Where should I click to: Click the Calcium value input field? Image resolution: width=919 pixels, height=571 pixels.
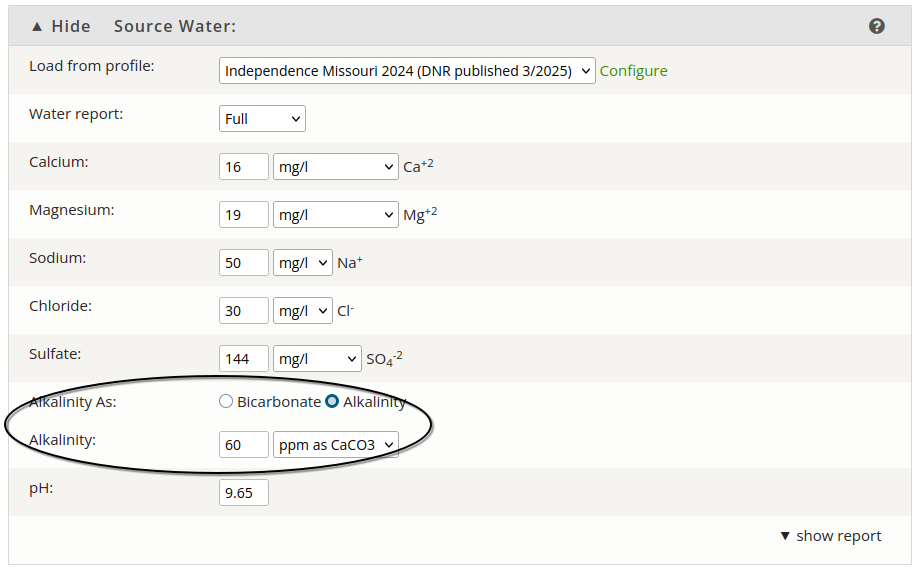coord(244,167)
